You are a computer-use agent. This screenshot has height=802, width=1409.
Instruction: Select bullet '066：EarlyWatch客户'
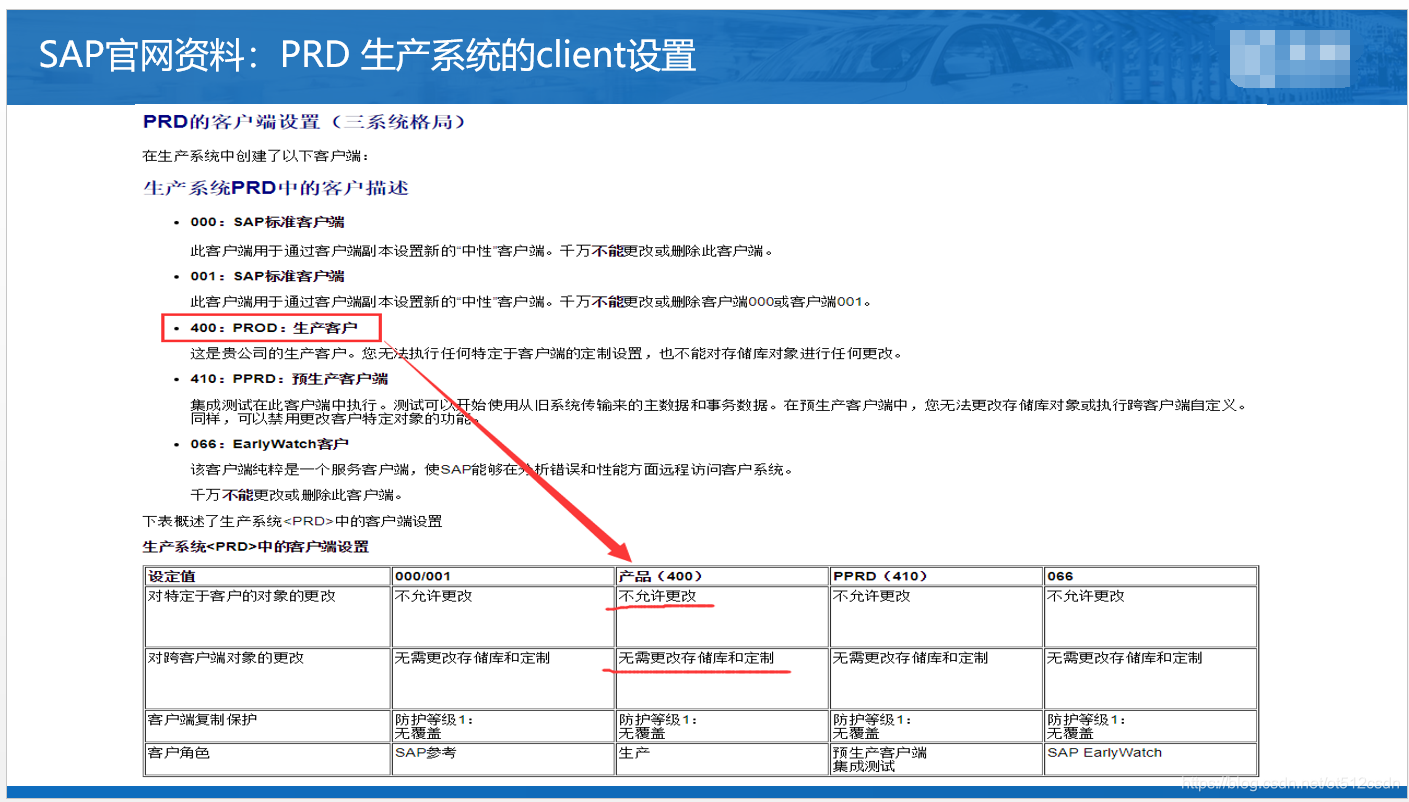click(x=269, y=444)
